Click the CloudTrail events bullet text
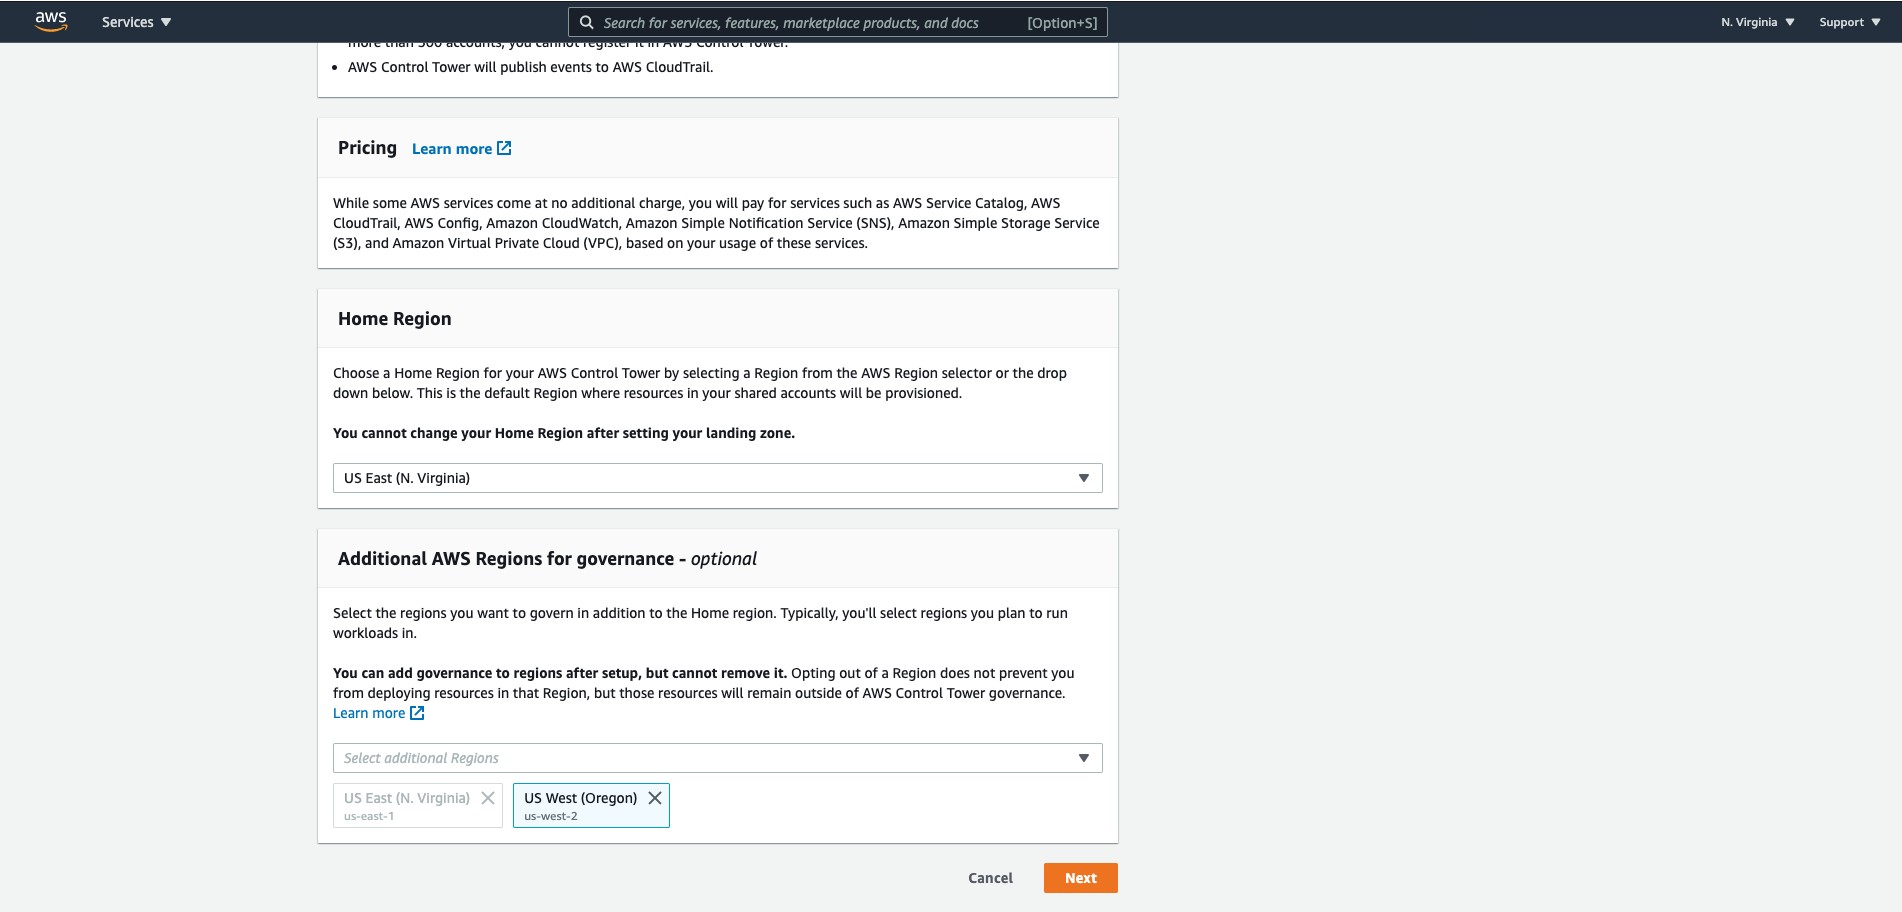The width and height of the screenshot is (1902, 912). point(531,67)
